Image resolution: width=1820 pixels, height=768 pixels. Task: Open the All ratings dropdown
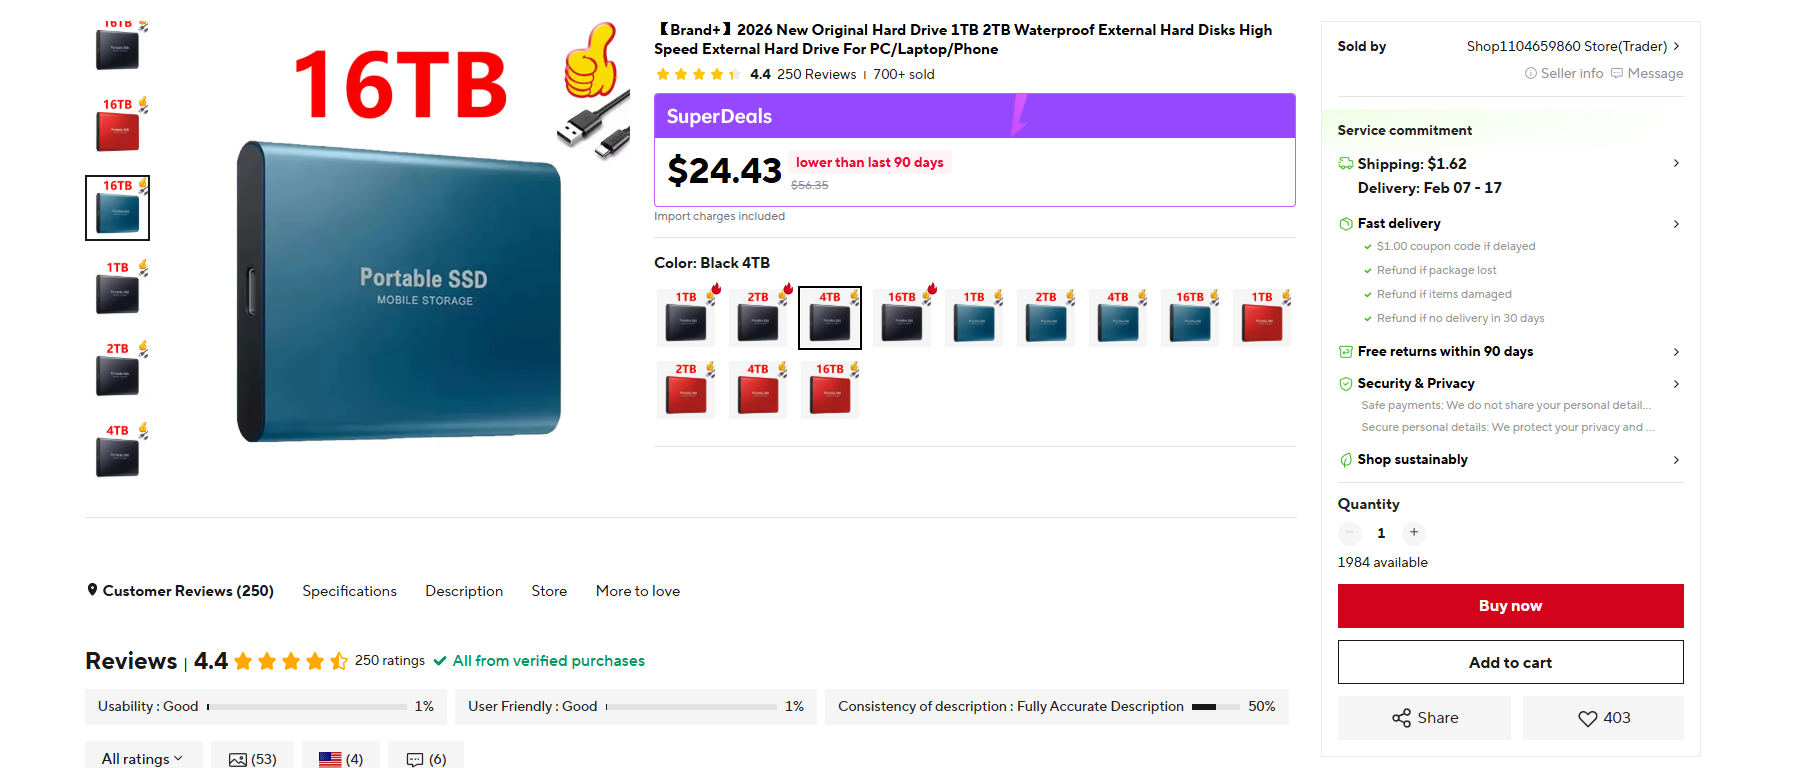point(143,759)
